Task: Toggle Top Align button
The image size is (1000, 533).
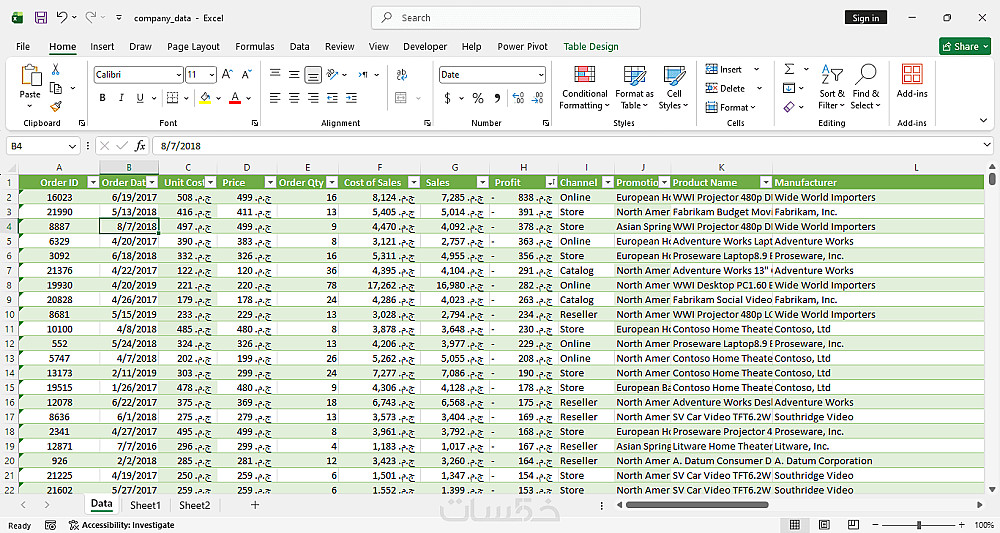Action: coord(275,75)
